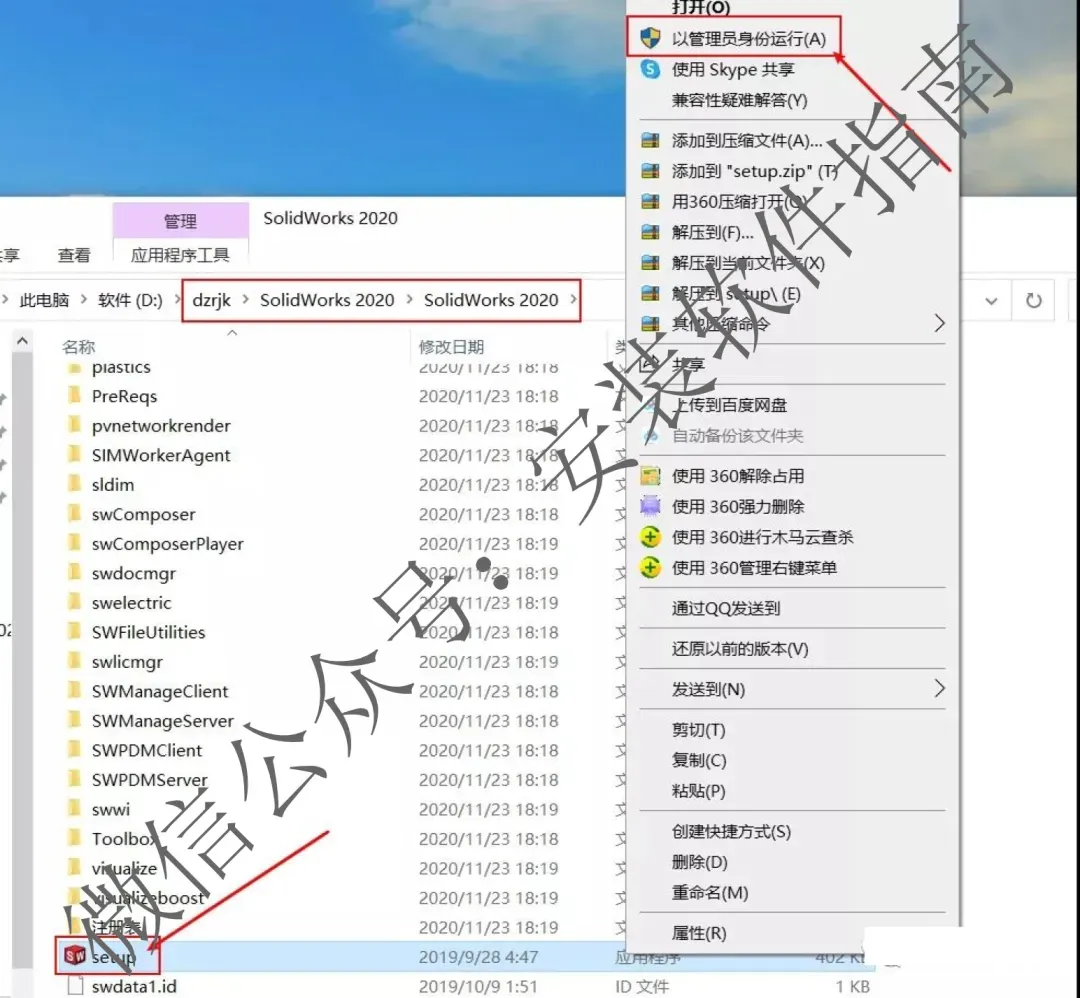
Task: Select 删除(D) menu entry
Action: (x=699, y=862)
